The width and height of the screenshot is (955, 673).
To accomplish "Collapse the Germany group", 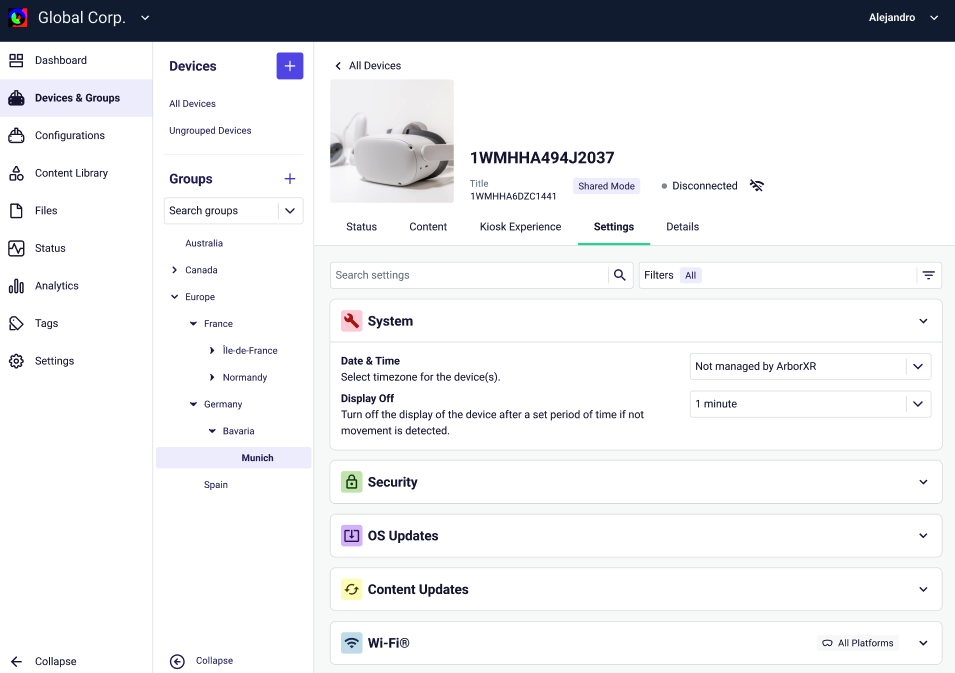I will [x=193, y=404].
